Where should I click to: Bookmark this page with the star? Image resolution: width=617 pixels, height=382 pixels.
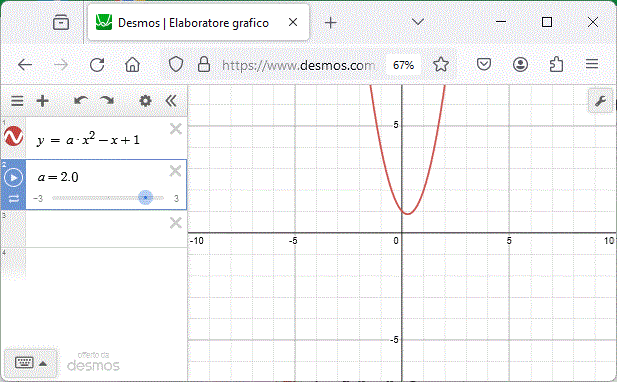click(x=441, y=65)
